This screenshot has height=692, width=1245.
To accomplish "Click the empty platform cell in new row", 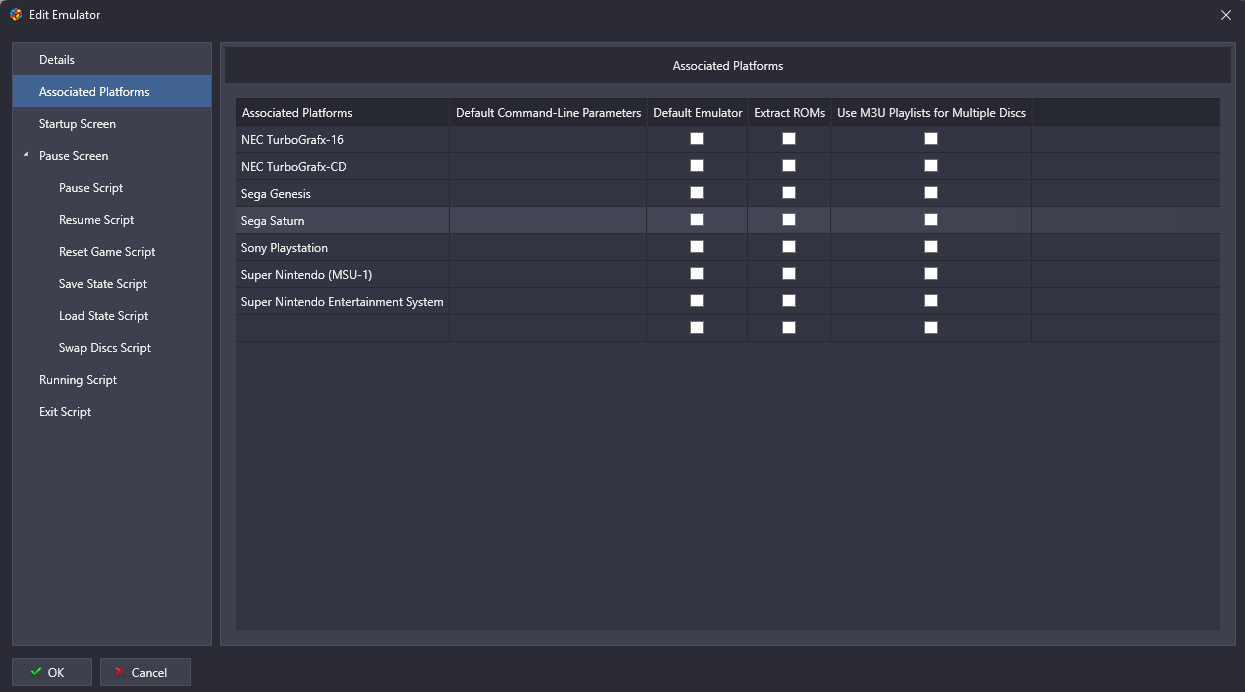I will click(343, 328).
